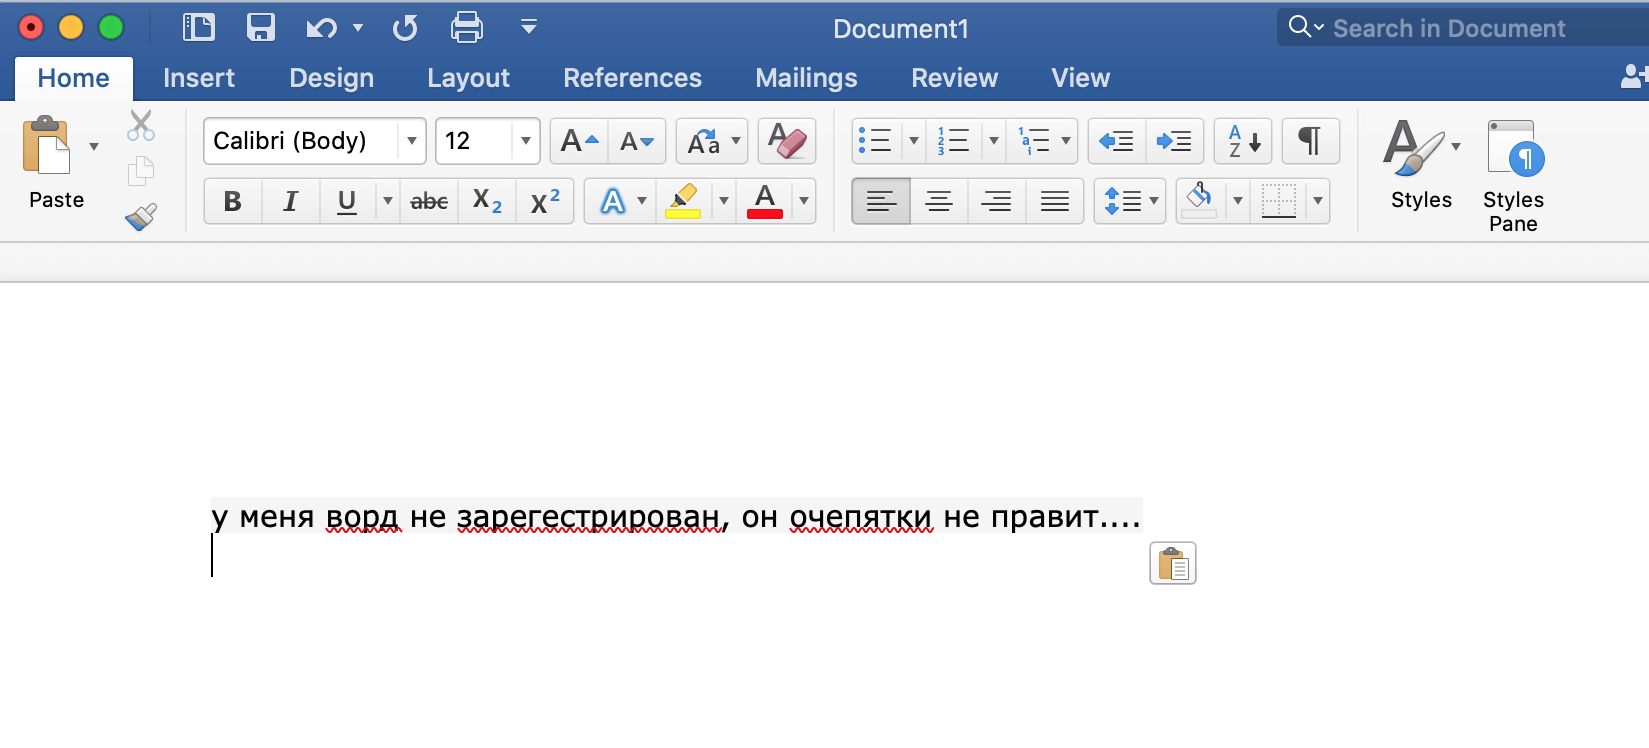
Task: Toggle superscript formatting
Action: pyautogui.click(x=545, y=201)
